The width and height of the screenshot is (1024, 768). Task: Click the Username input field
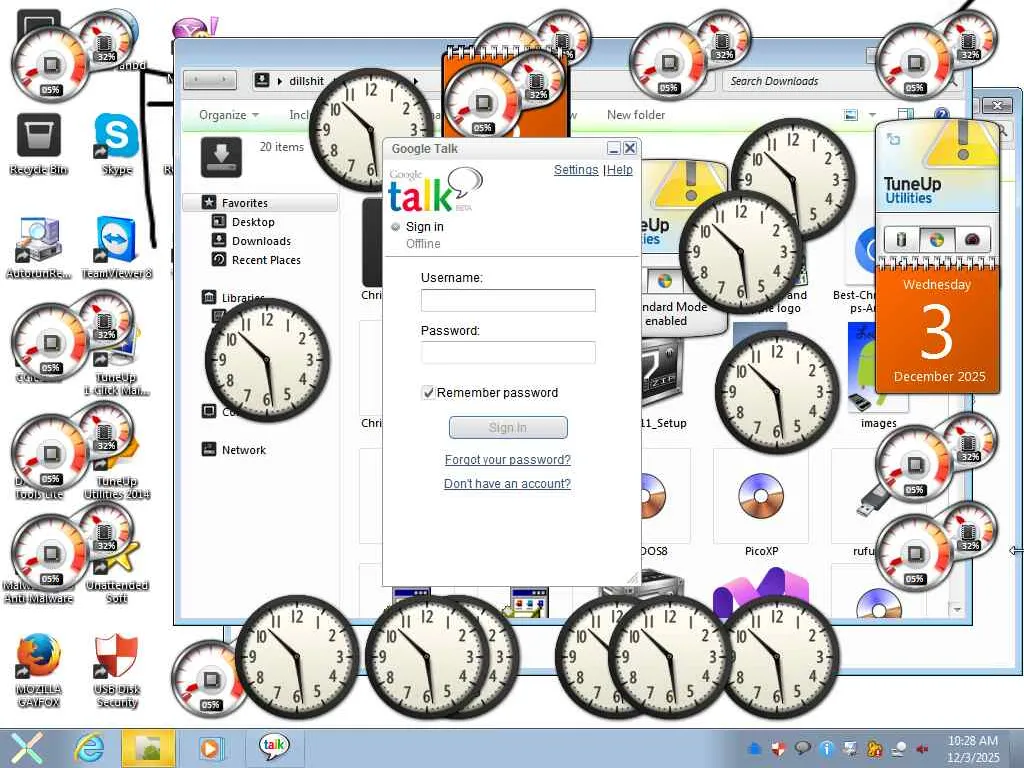point(508,300)
